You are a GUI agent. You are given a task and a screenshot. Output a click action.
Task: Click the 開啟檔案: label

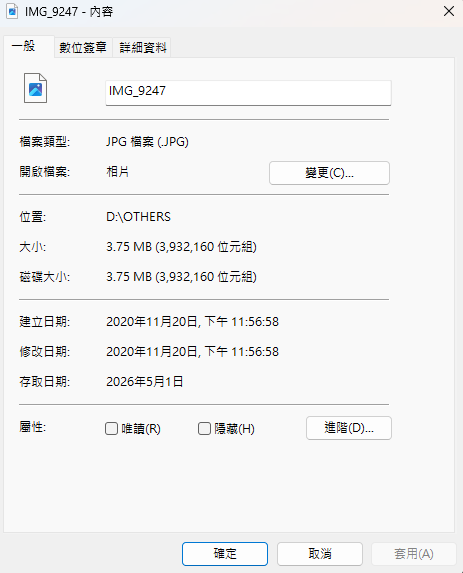(x=45, y=171)
